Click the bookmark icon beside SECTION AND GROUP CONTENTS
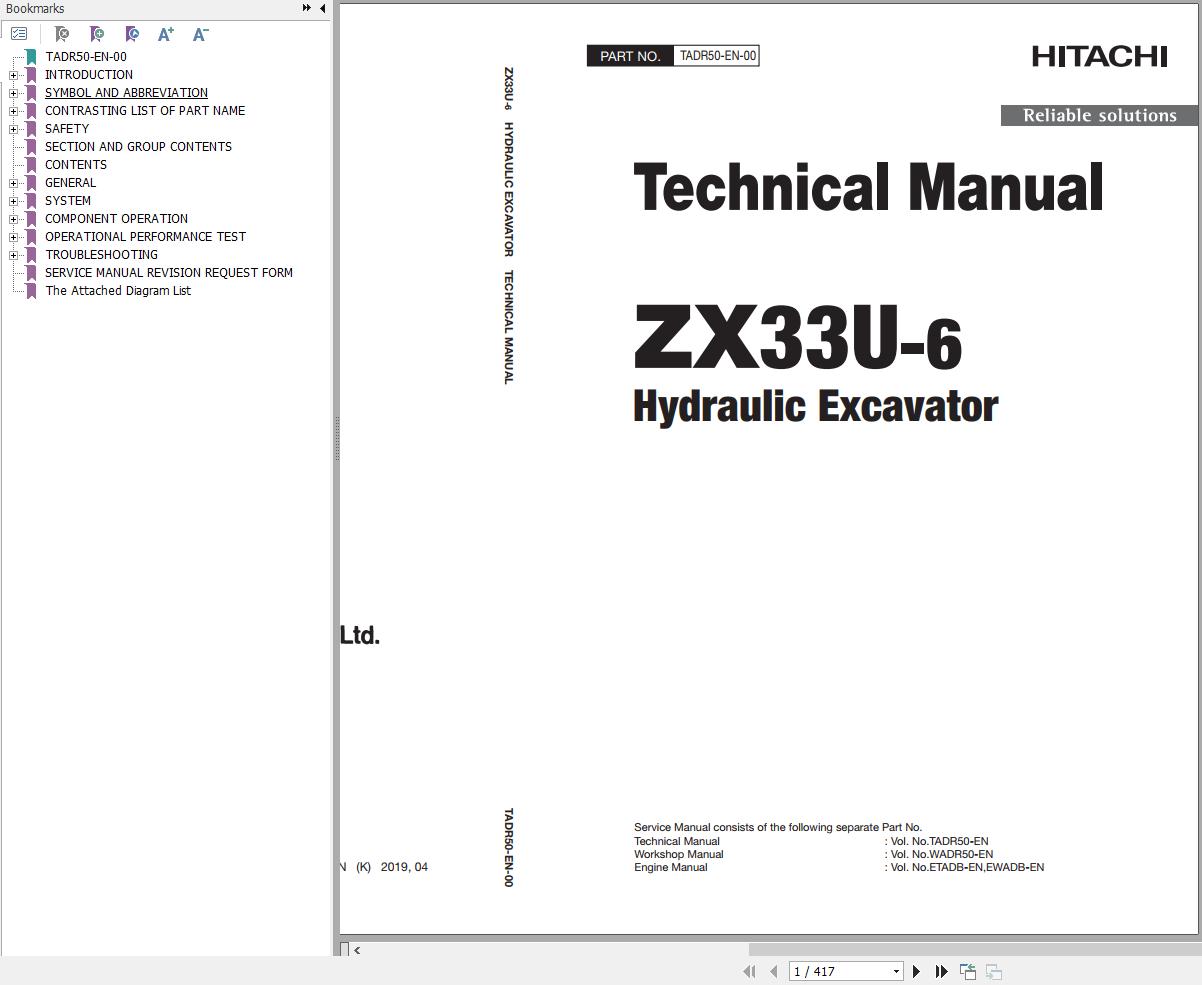 coord(31,147)
